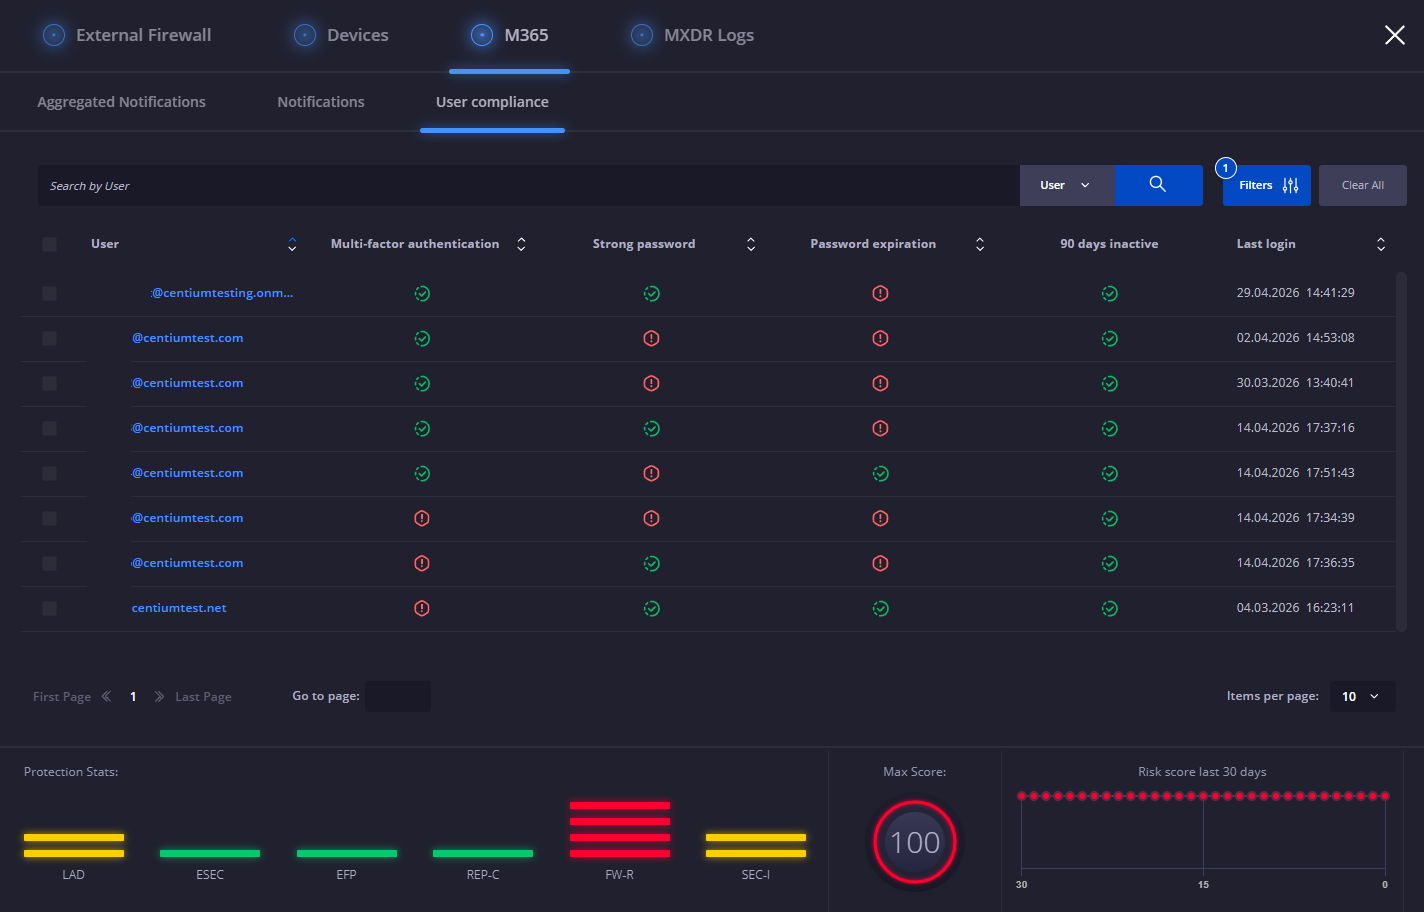This screenshot has width=1424, height=912.
Task: Open the Aggregated Notifications sub-tab
Action: tap(121, 102)
